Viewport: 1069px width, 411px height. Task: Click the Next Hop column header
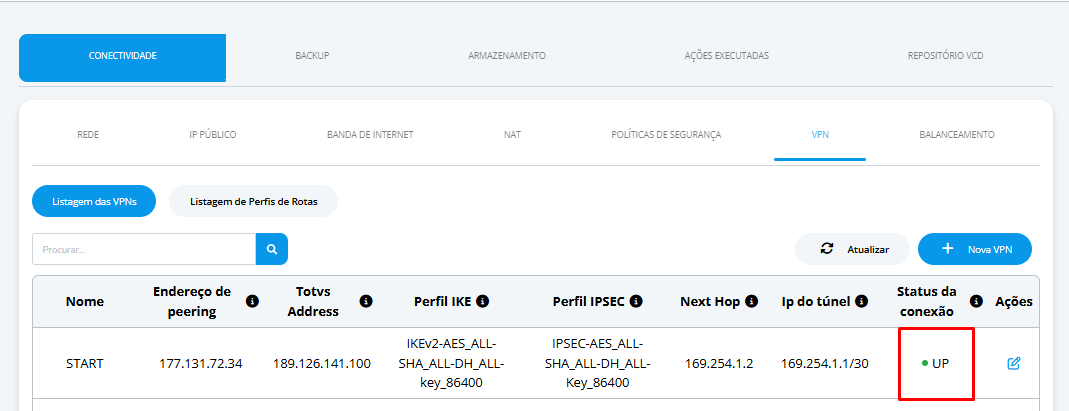pos(710,301)
